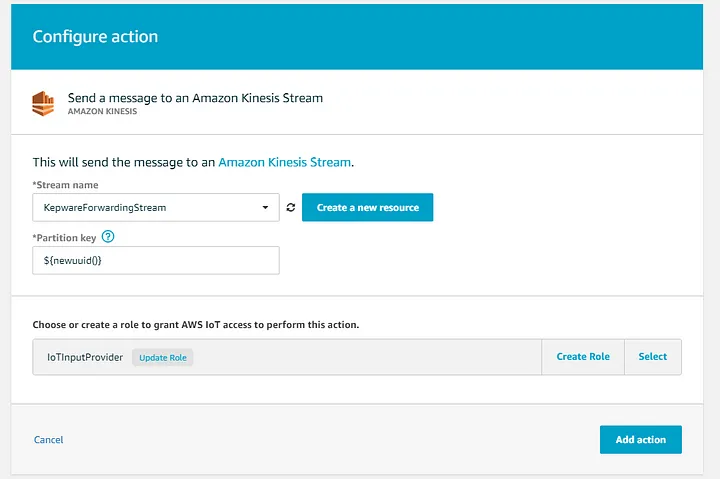Click the role selection instruction text
The height and width of the screenshot is (479, 720).
(x=196, y=325)
